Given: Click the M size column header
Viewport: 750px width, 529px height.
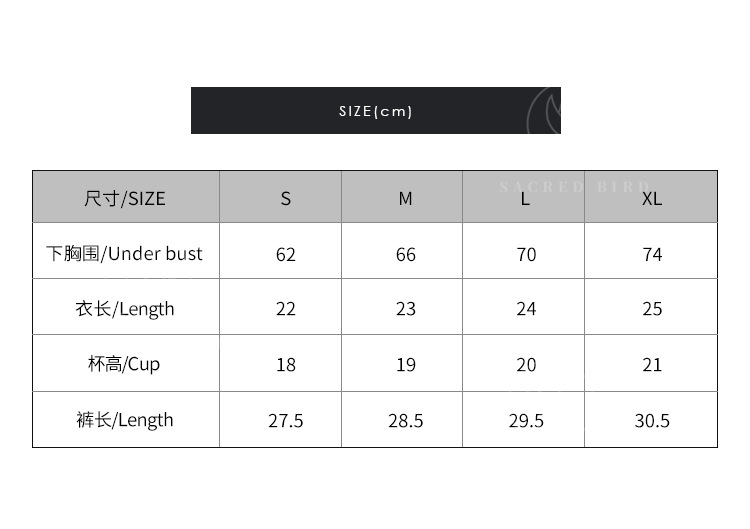Looking at the screenshot, I should [x=405, y=198].
